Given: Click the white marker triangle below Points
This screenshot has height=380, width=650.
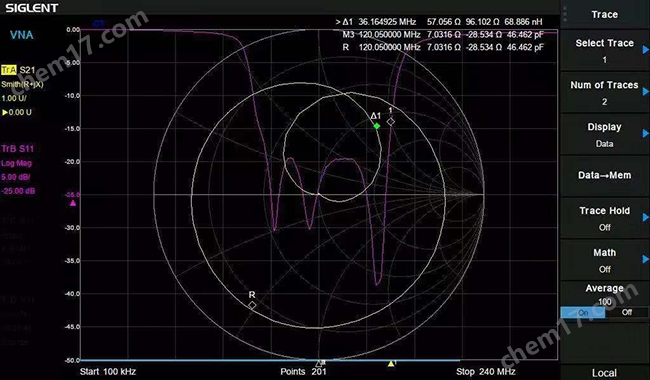Looking at the screenshot, I should (319, 363).
